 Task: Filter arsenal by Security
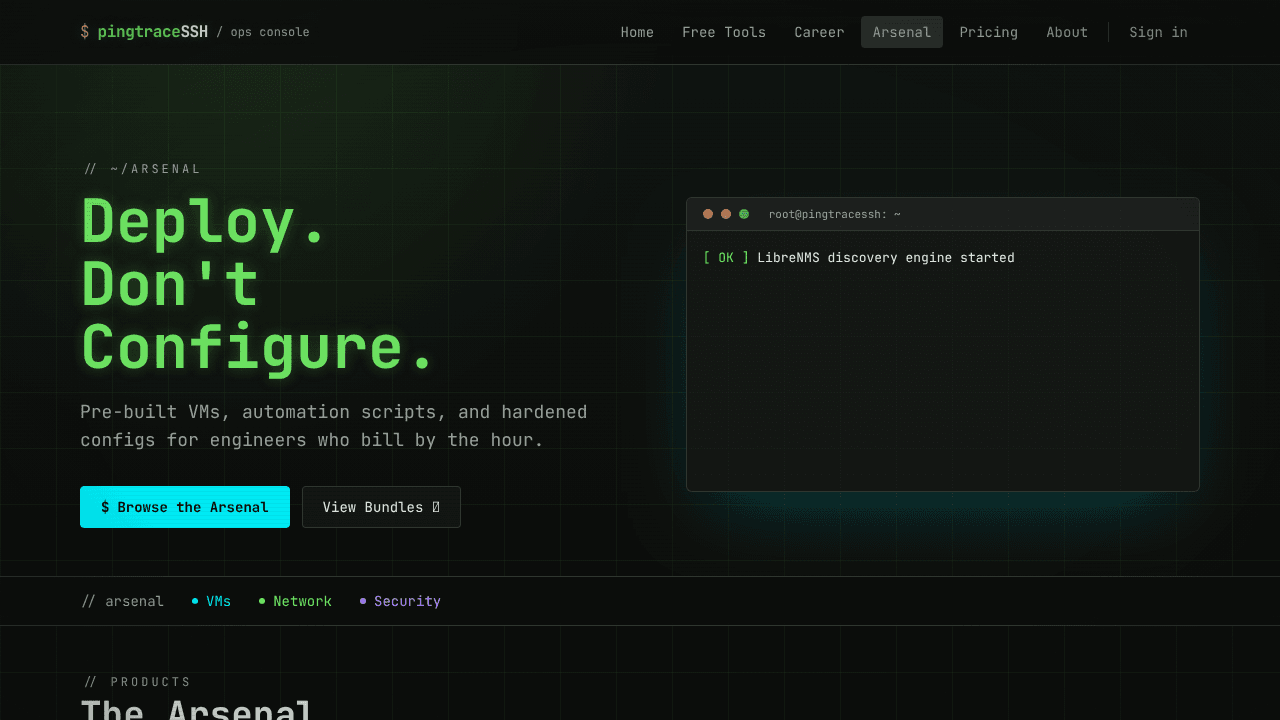pyautogui.click(x=400, y=601)
